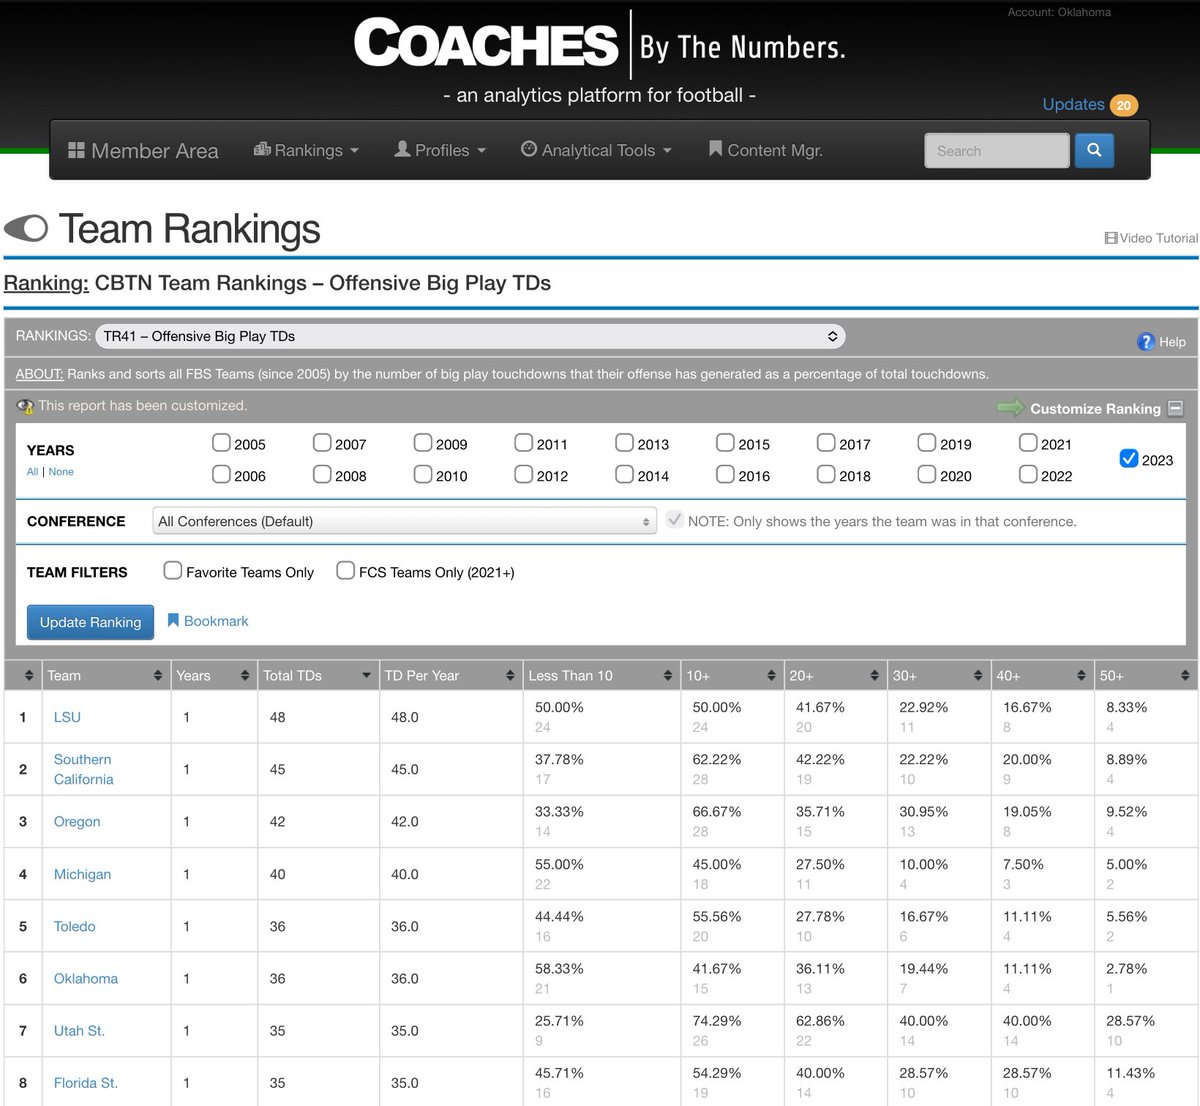Enable FCS Teams Only (2021+) filter

(345, 570)
